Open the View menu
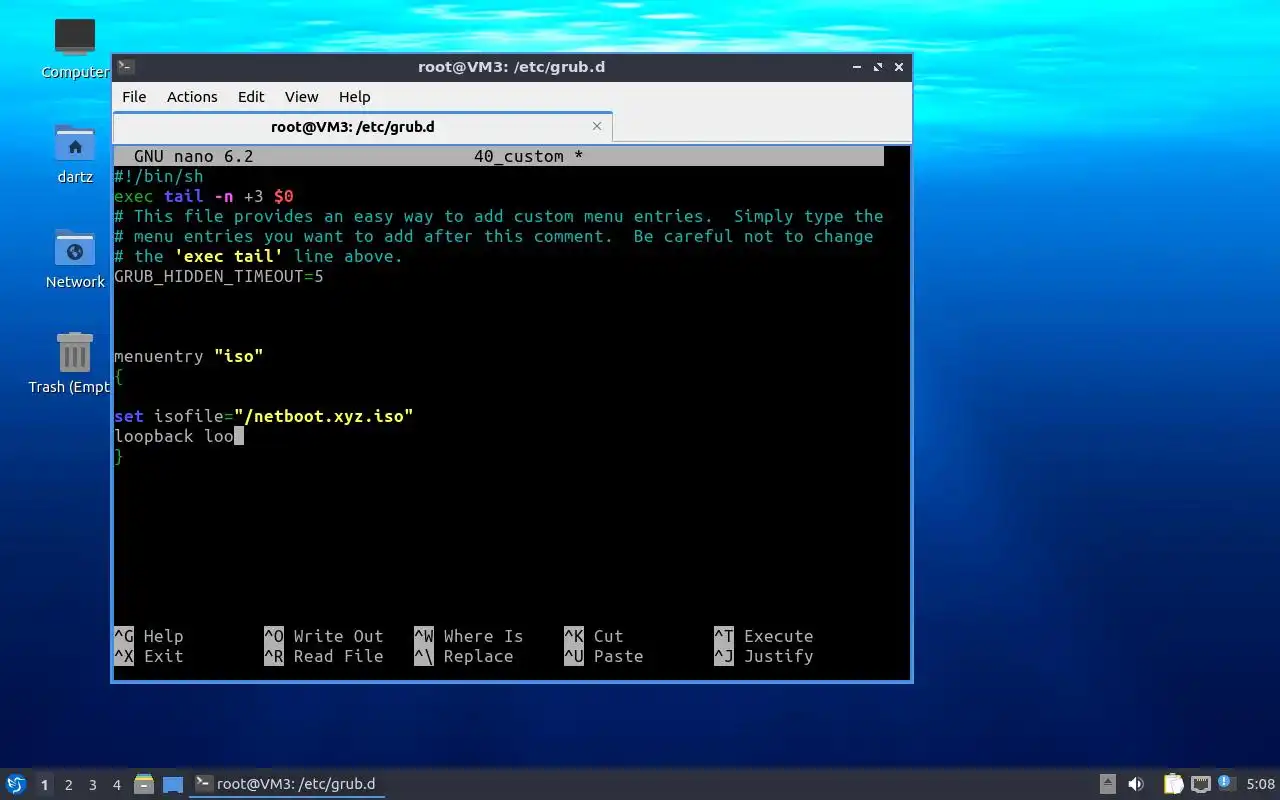The image size is (1280, 800). pos(301,97)
